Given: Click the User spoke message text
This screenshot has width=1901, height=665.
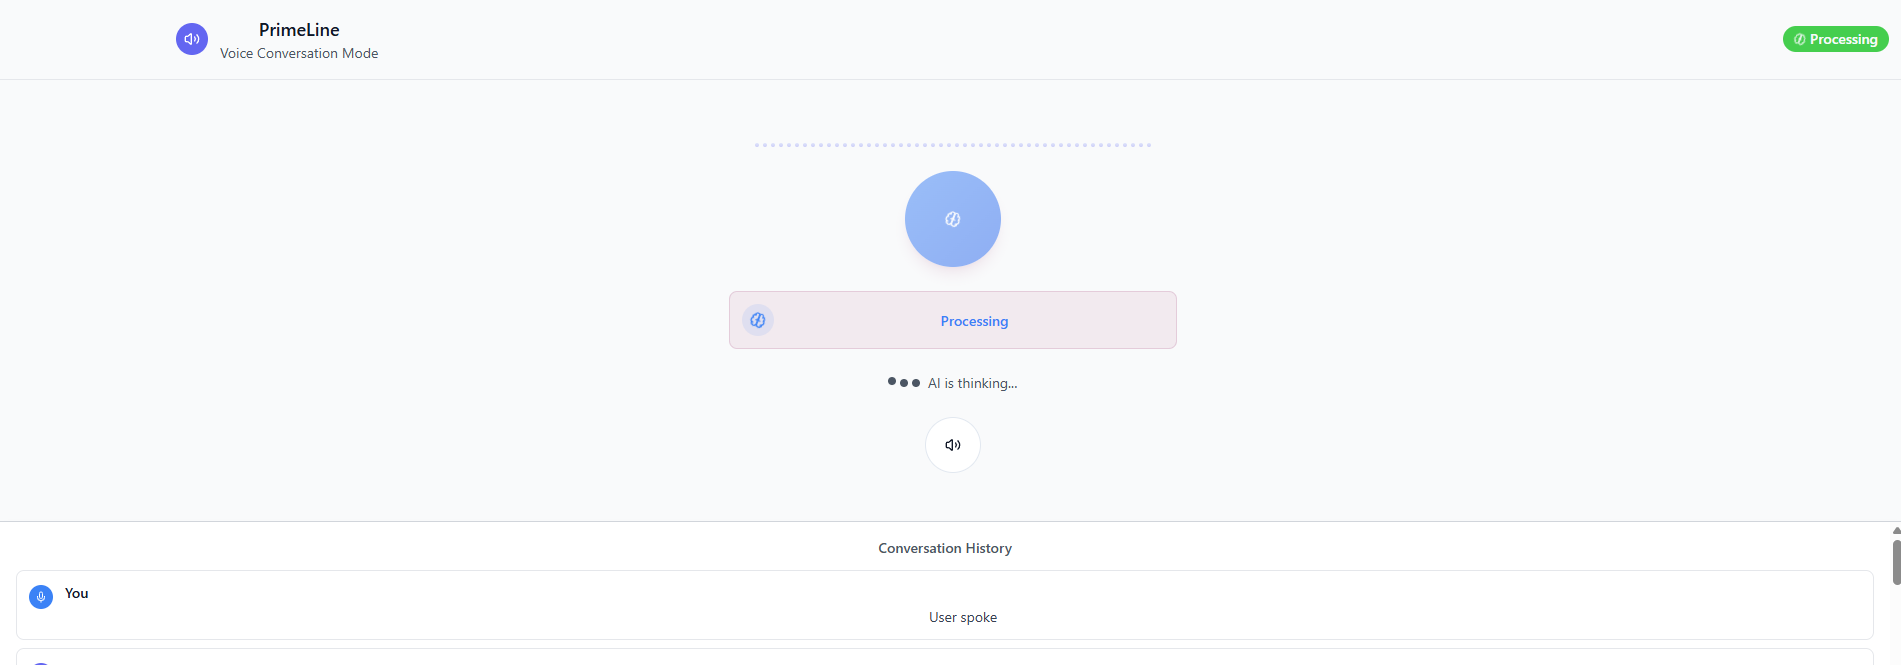Looking at the screenshot, I should [x=963, y=617].
